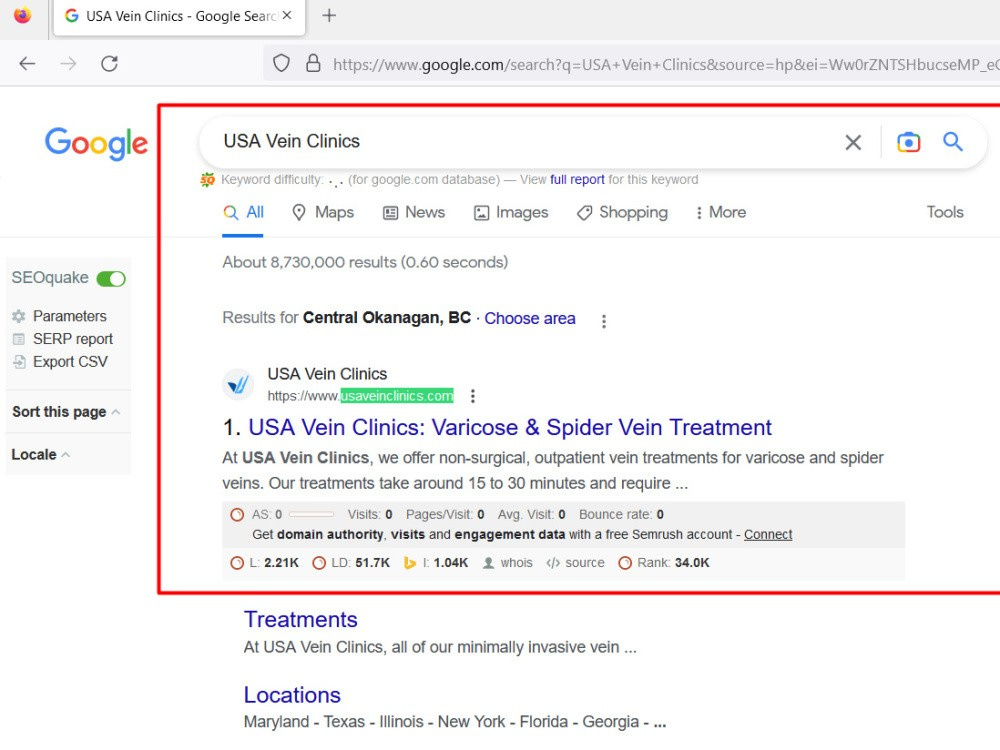The image size is (1000, 750).
Task: Open the Locations sitelink
Action: click(x=292, y=695)
